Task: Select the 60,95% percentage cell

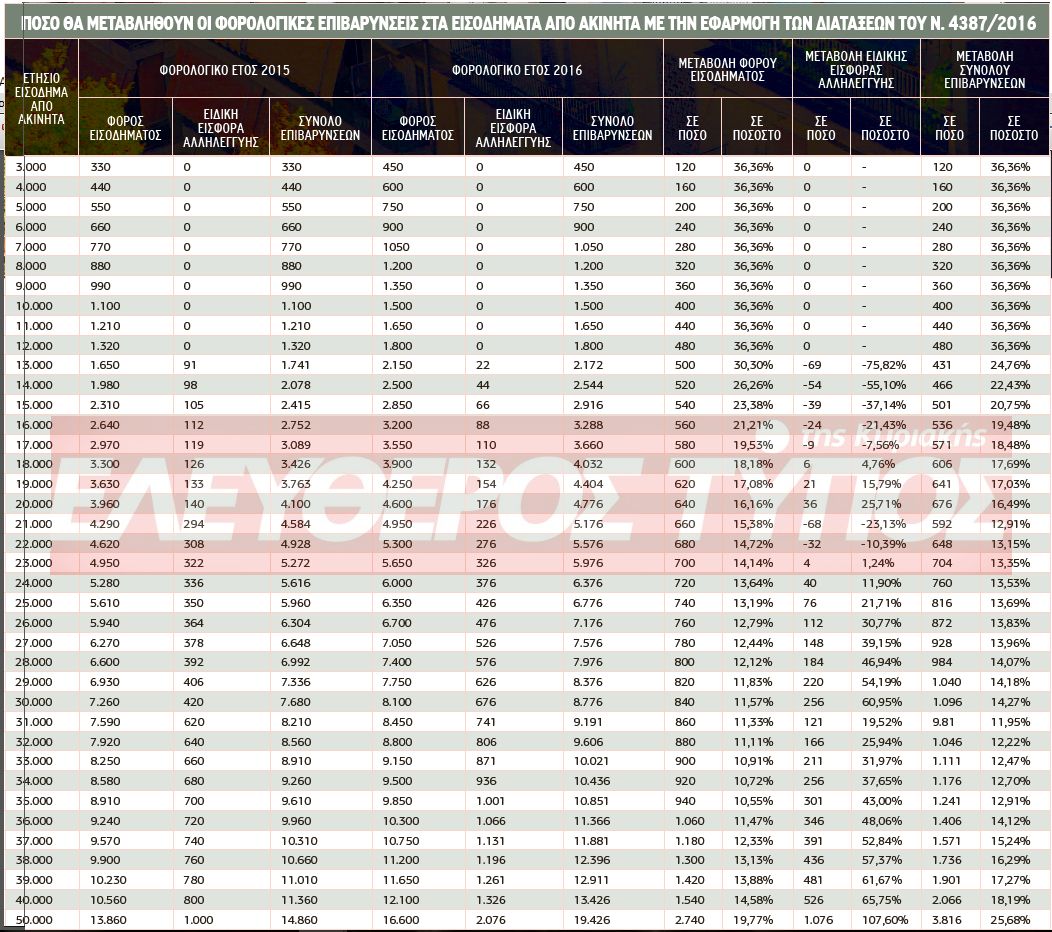Action: [883, 702]
